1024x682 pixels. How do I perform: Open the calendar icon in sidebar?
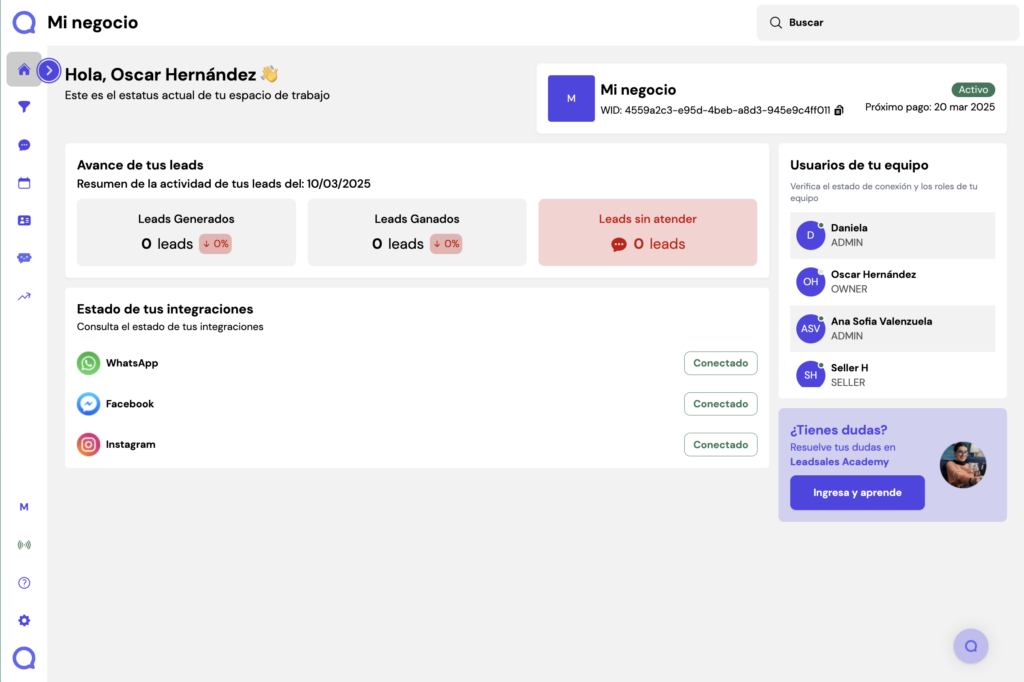pos(24,183)
